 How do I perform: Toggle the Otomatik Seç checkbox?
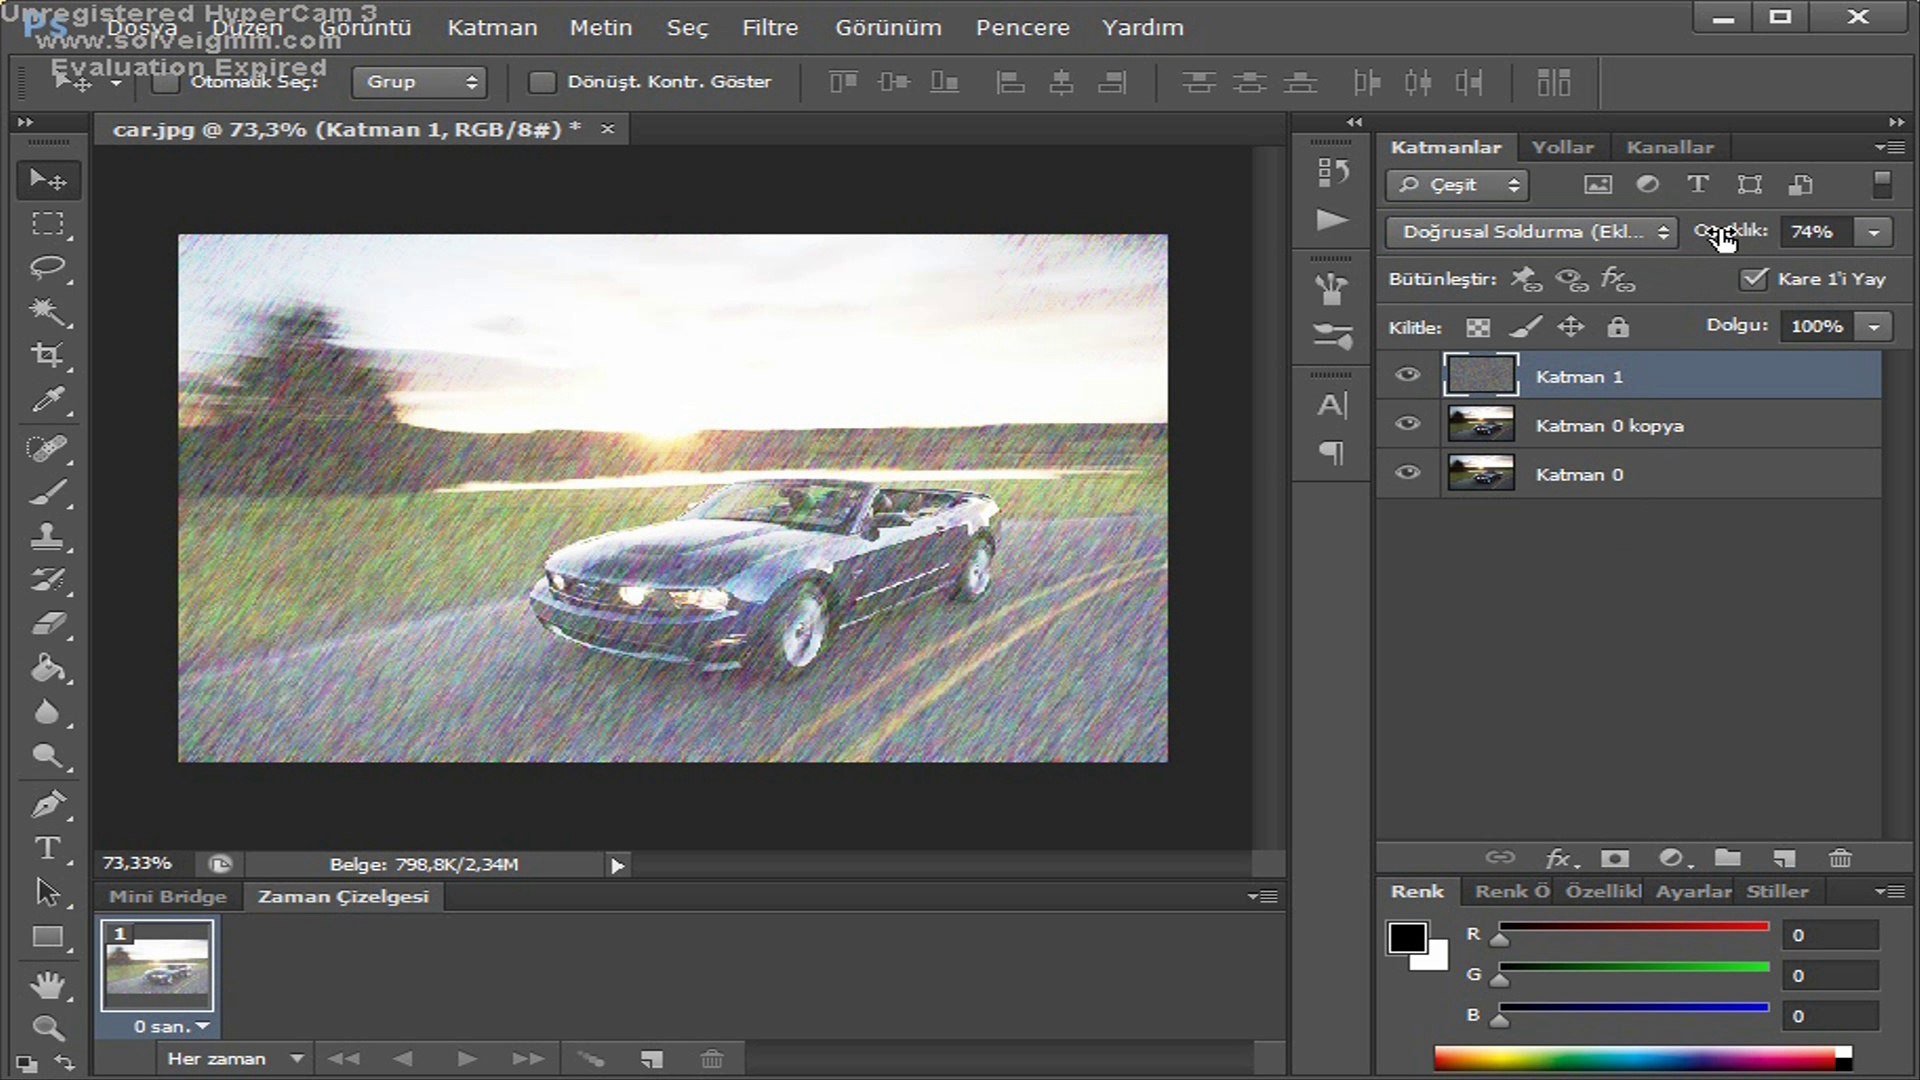166,82
